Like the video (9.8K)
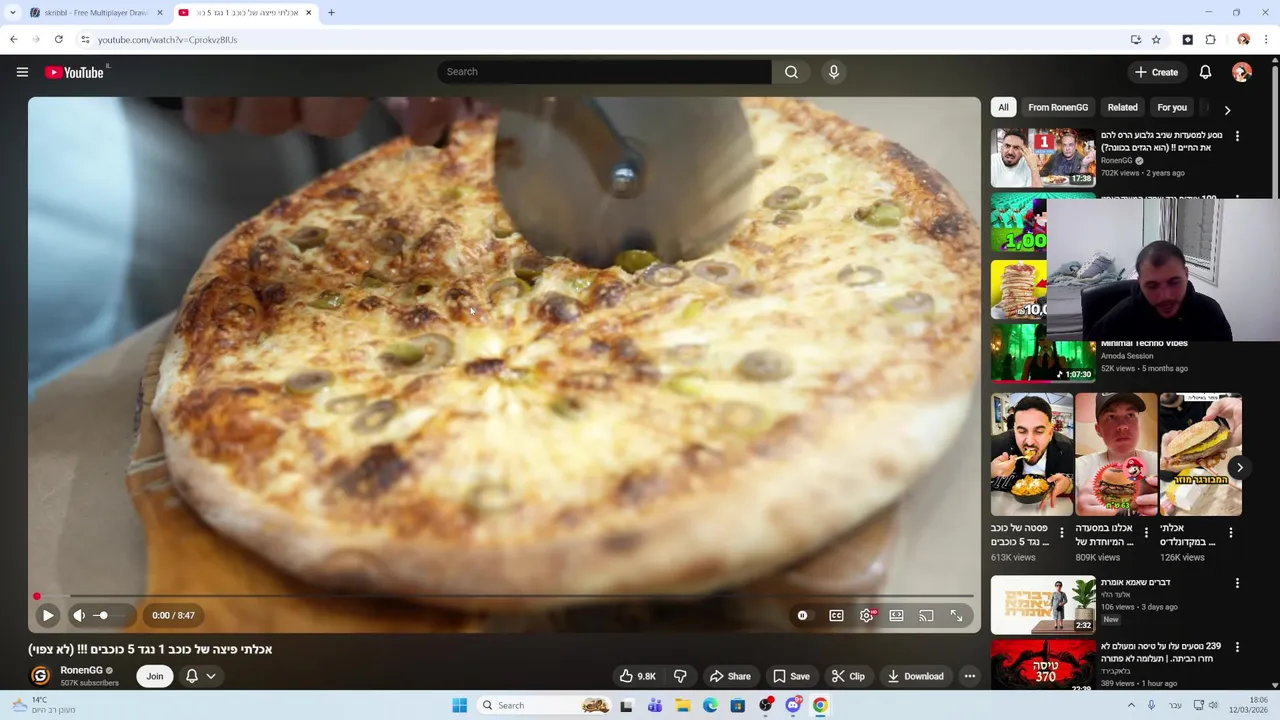 coord(637,676)
